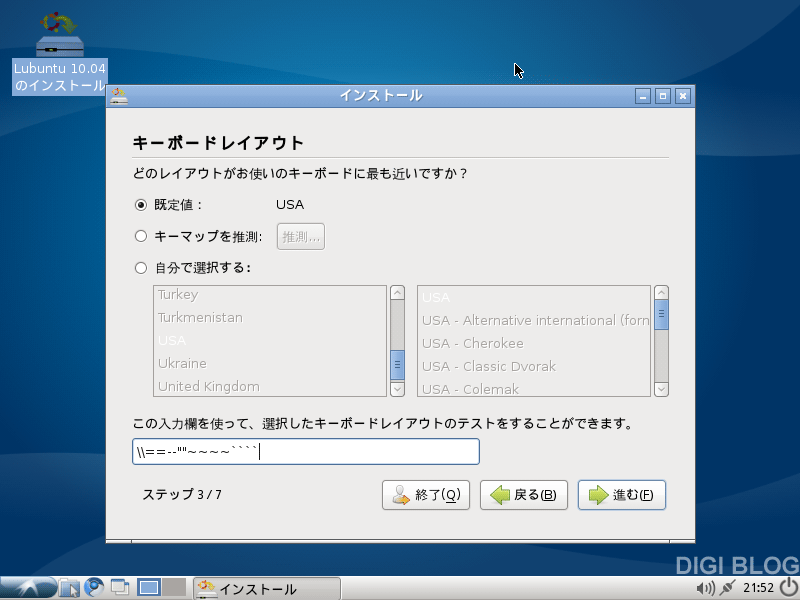Select USA - Cherokee variant
Viewport: 800px width, 600px height.
point(534,343)
